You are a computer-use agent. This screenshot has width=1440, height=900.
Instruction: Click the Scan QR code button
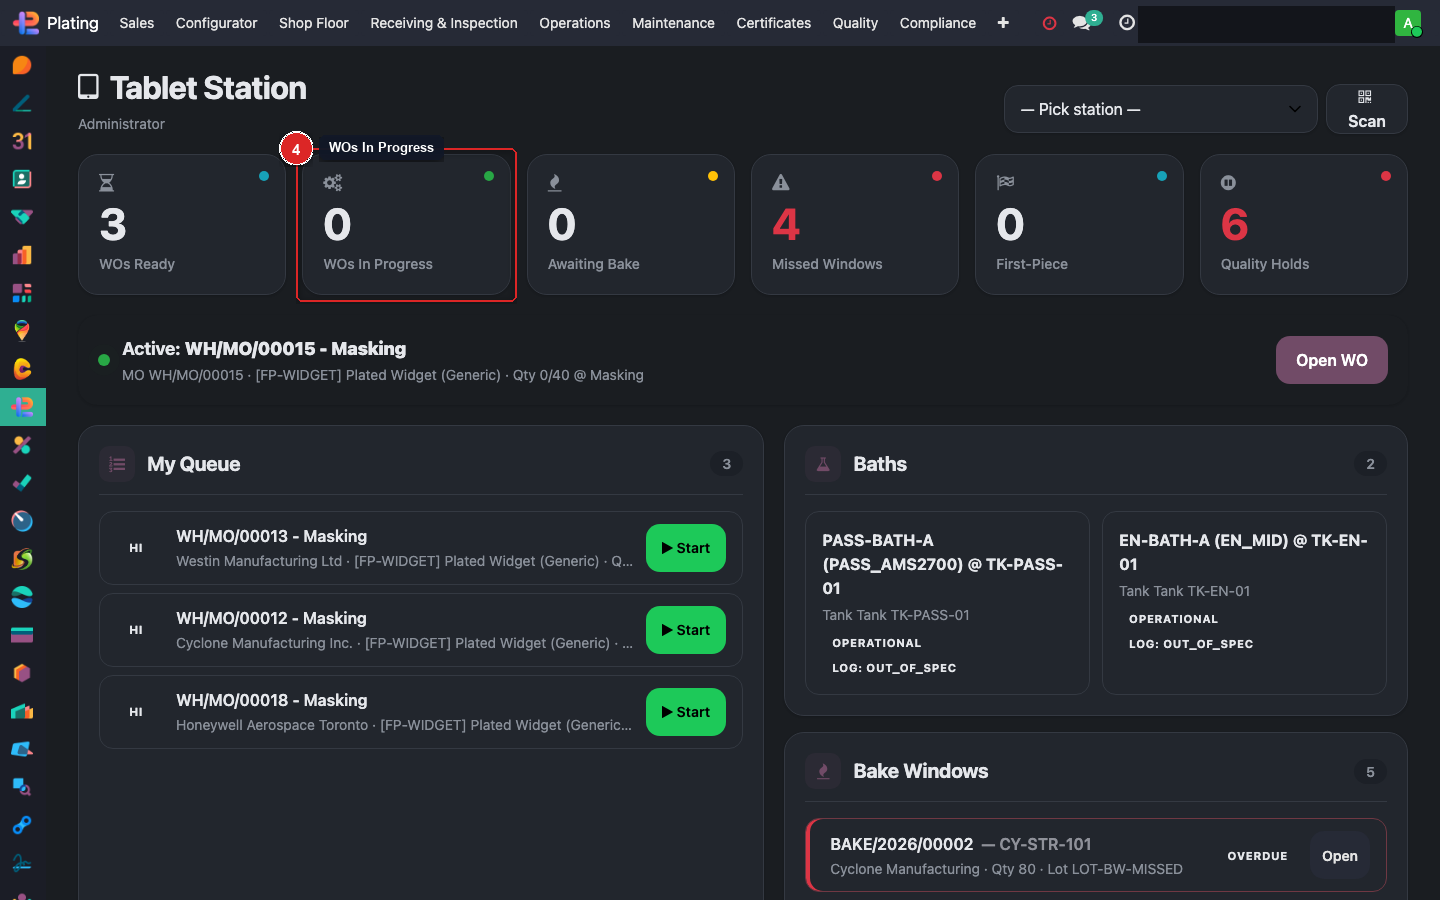pos(1366,109)
